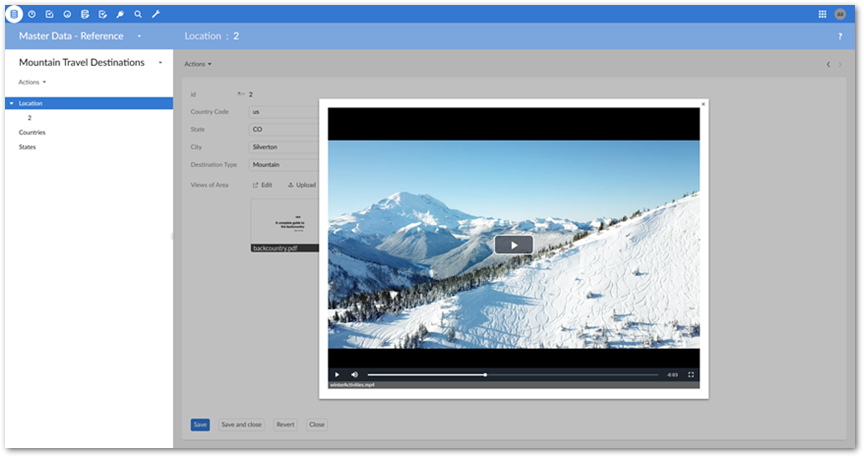Click the Revert button
Screen dimensions: 864x457
[x=285, y=424]
